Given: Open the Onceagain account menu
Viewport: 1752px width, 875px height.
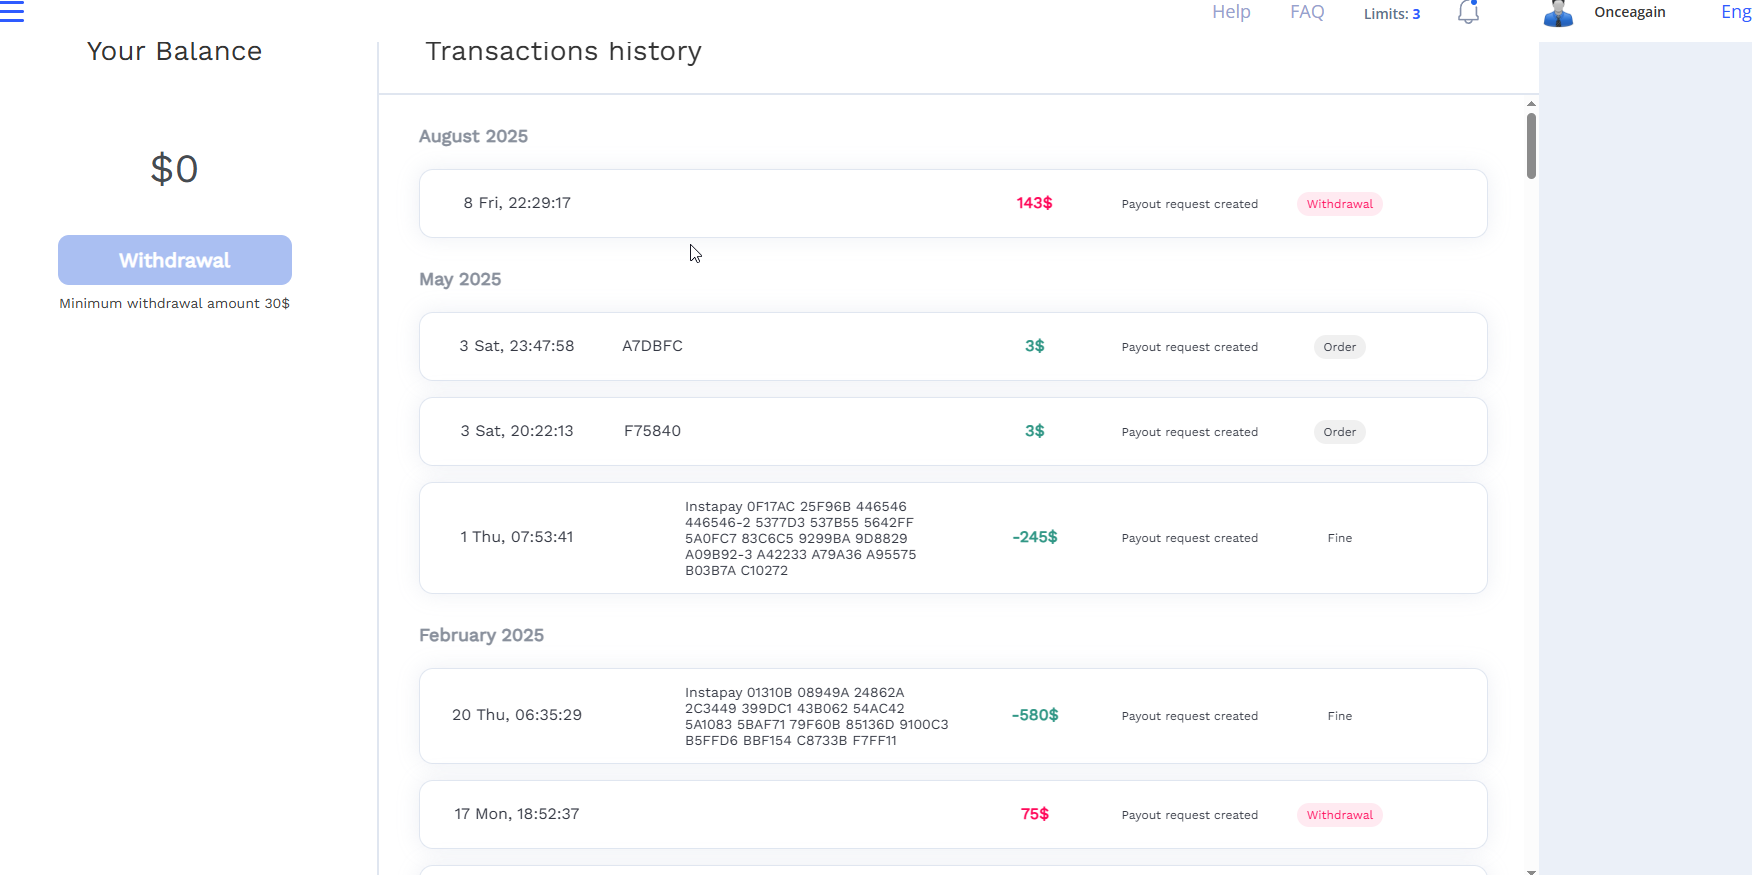Looking at the screenshot, I should point(1630,12).
